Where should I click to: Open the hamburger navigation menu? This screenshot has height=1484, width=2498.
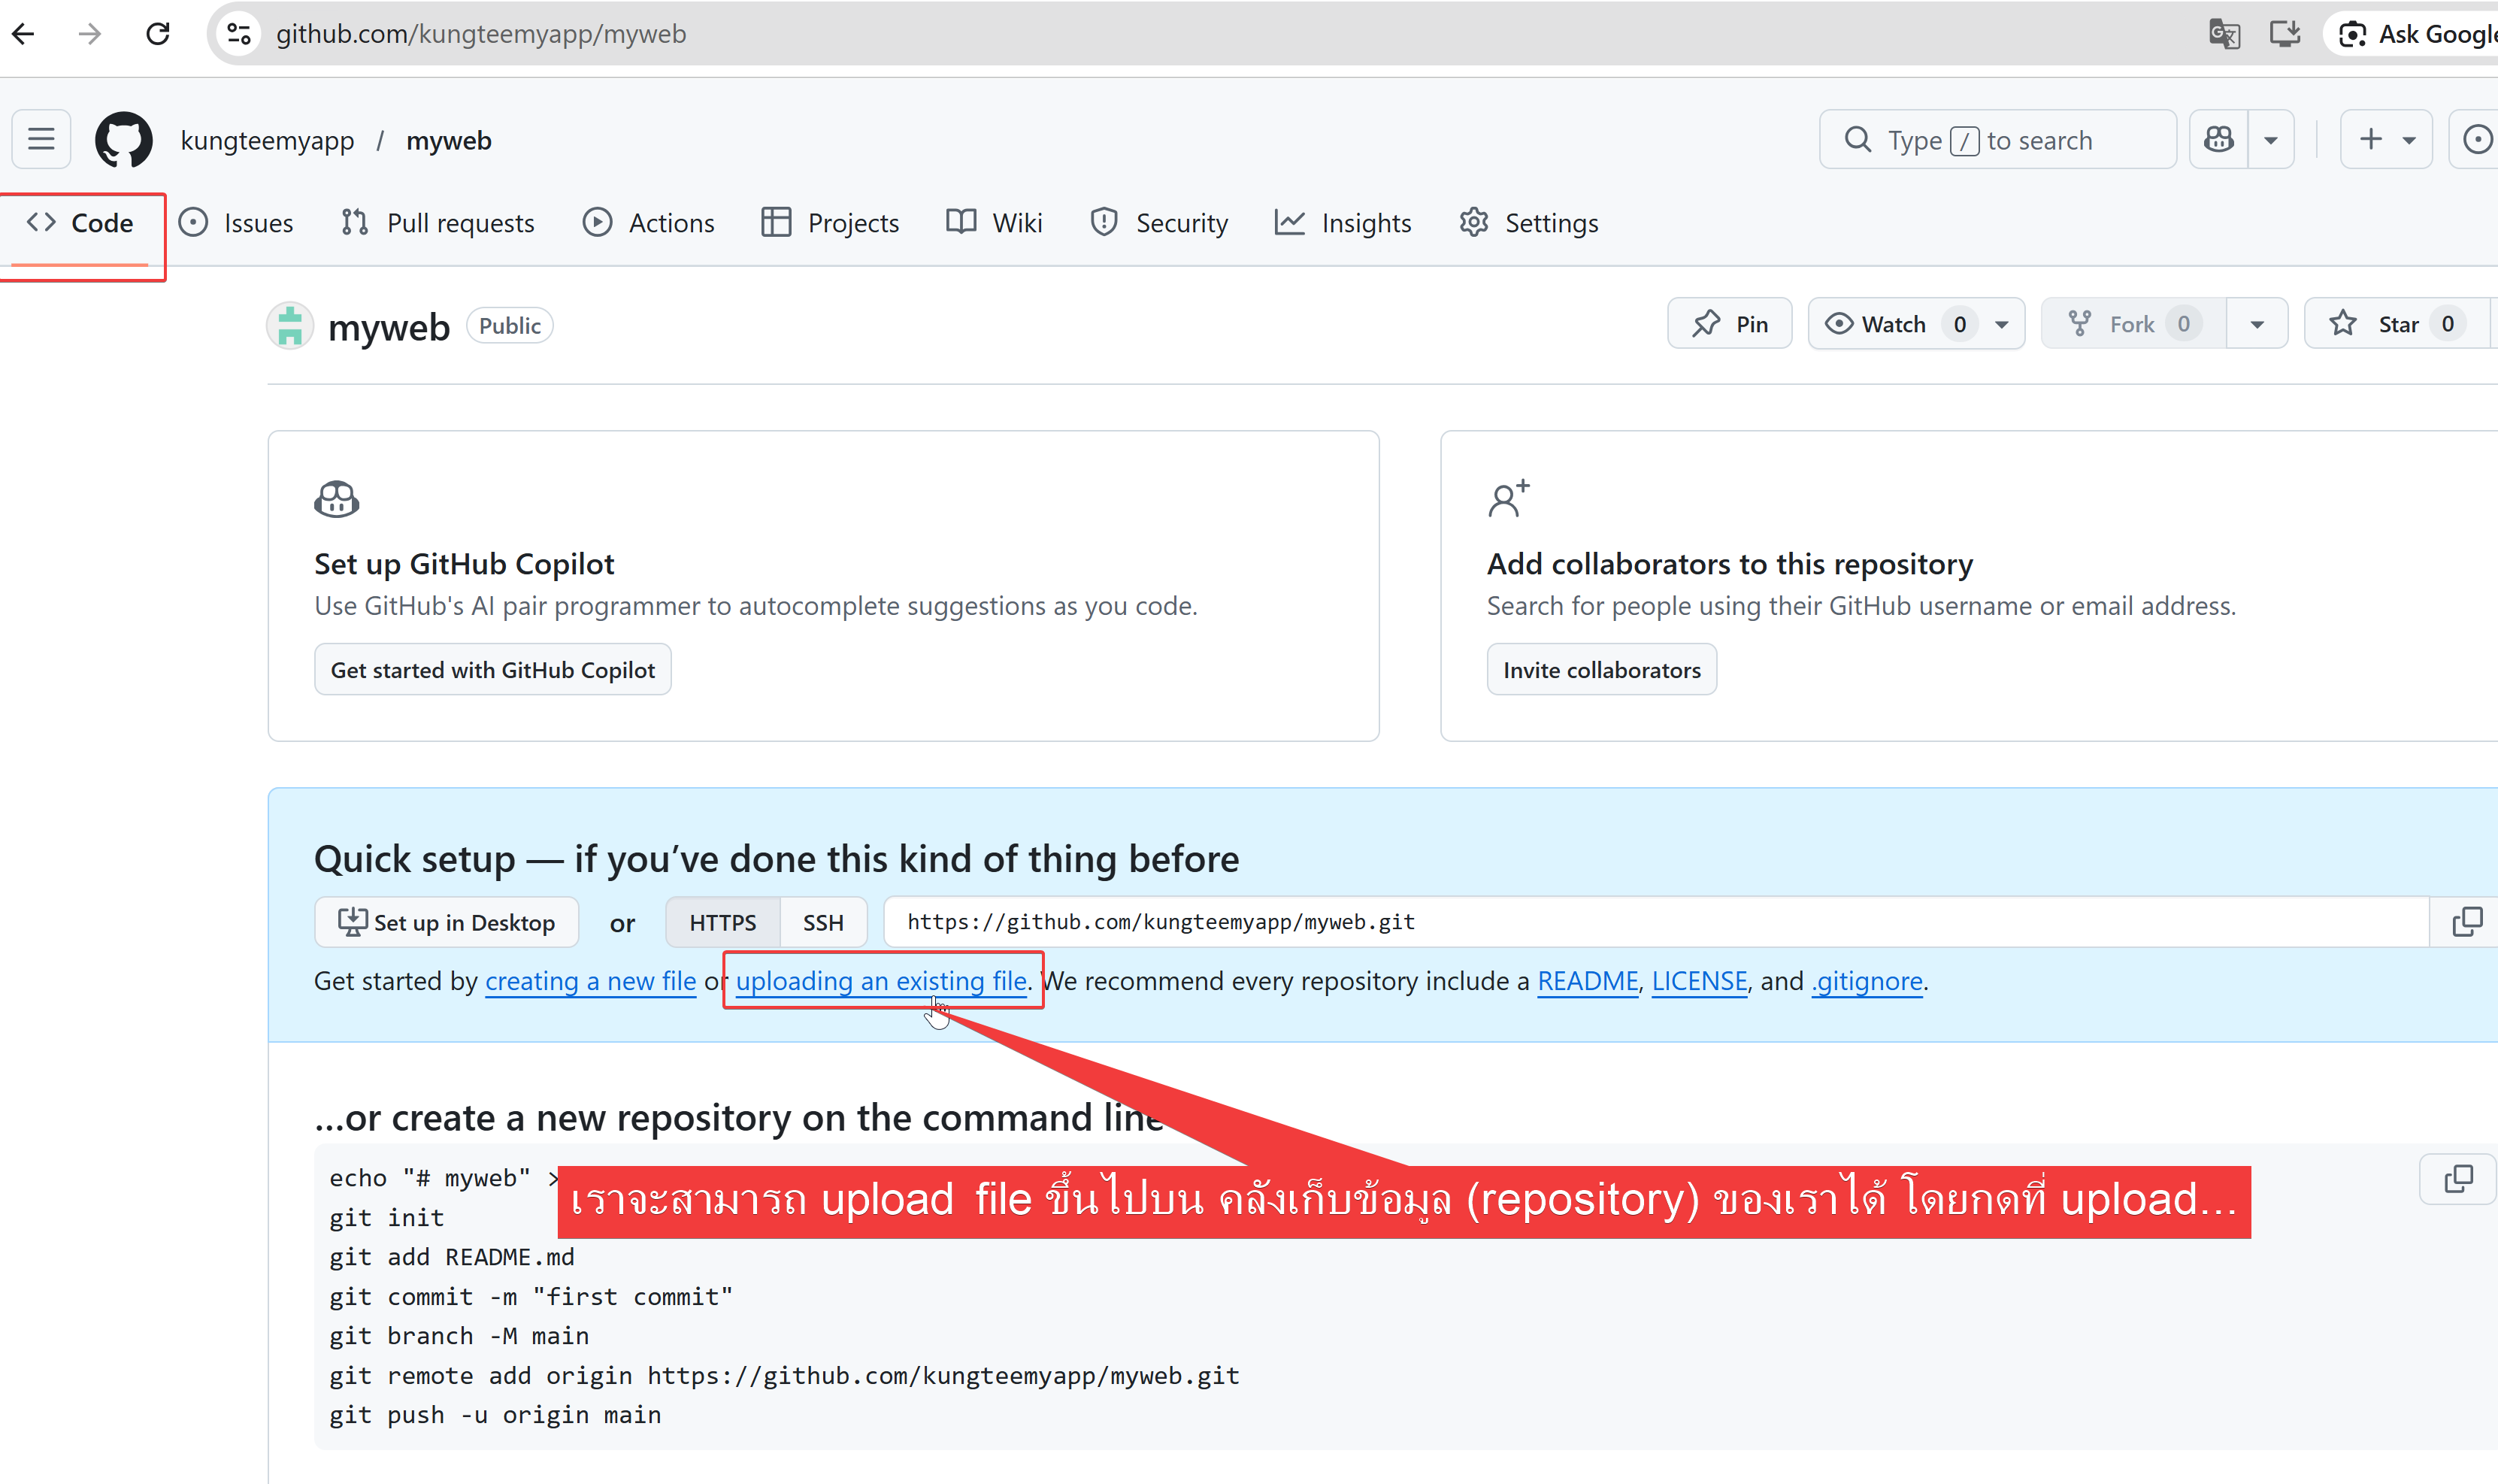tap(41, 139)
